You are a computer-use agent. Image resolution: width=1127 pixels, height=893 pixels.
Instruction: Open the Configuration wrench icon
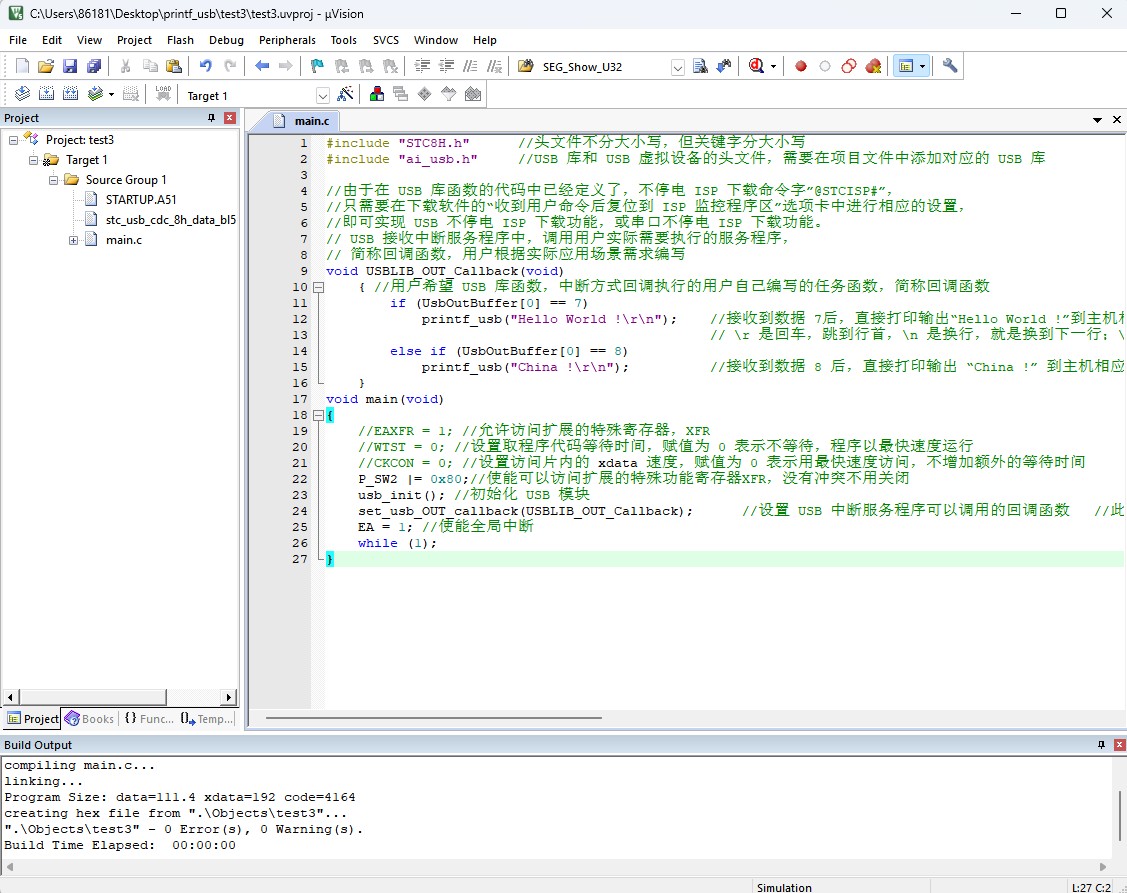pyautogui.click(x=950, y=67)
